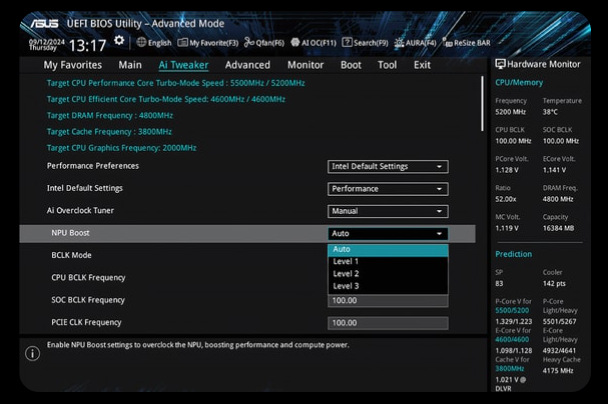Click the globe language icon

point(141,42)
